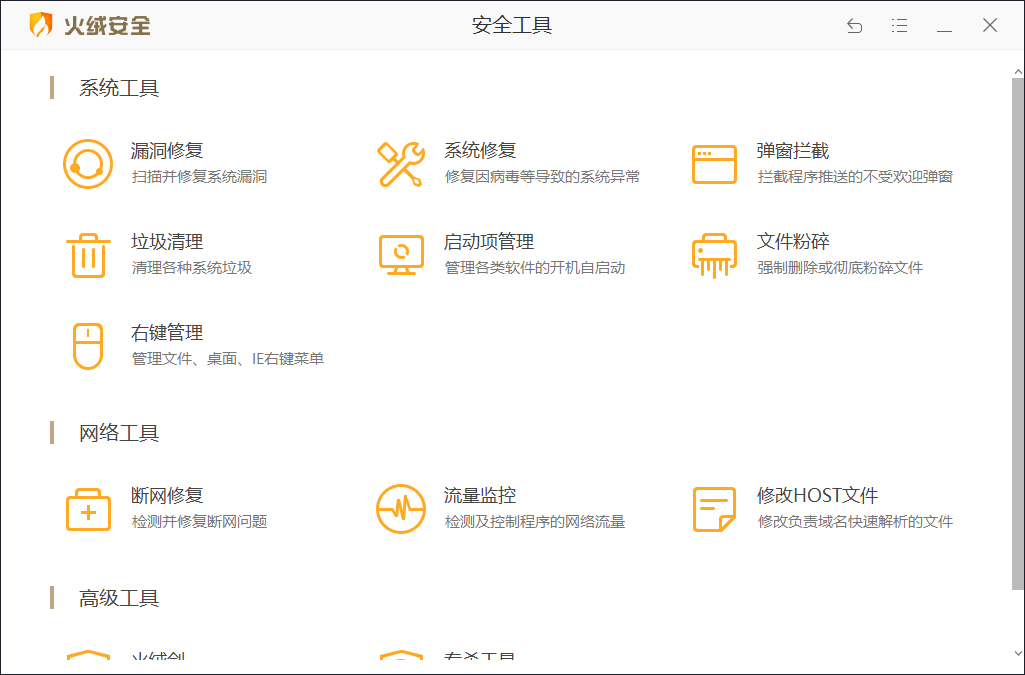
Task: Launch the 流量监控 traffic monitor icon
Action: [x=400, y=508]
